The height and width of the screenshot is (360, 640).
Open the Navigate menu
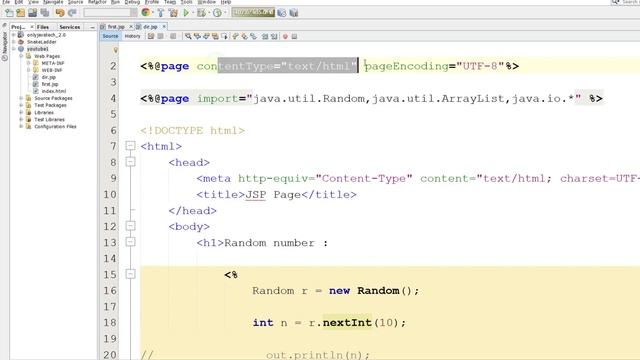pyautogui.click(x=53, y=2)
